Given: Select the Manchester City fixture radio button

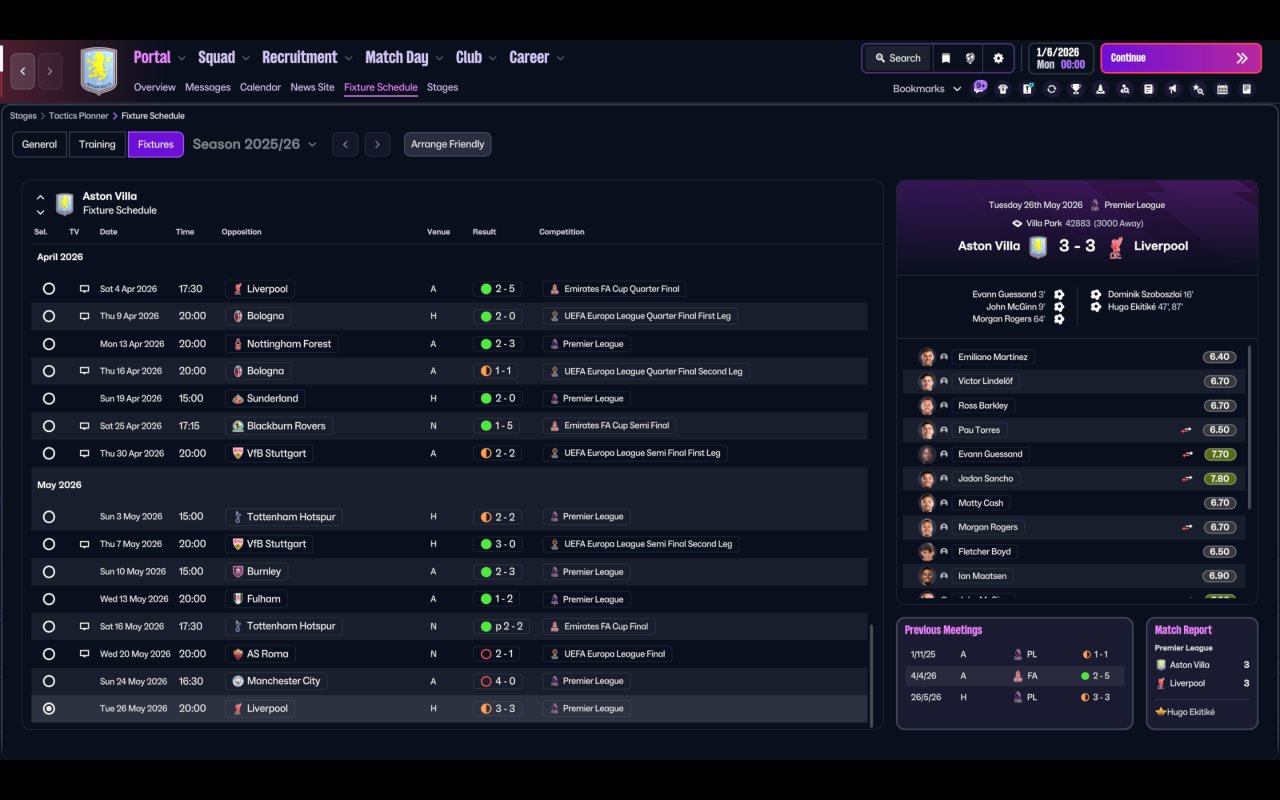Looking at the screenshot, I should tap(49, 681).
